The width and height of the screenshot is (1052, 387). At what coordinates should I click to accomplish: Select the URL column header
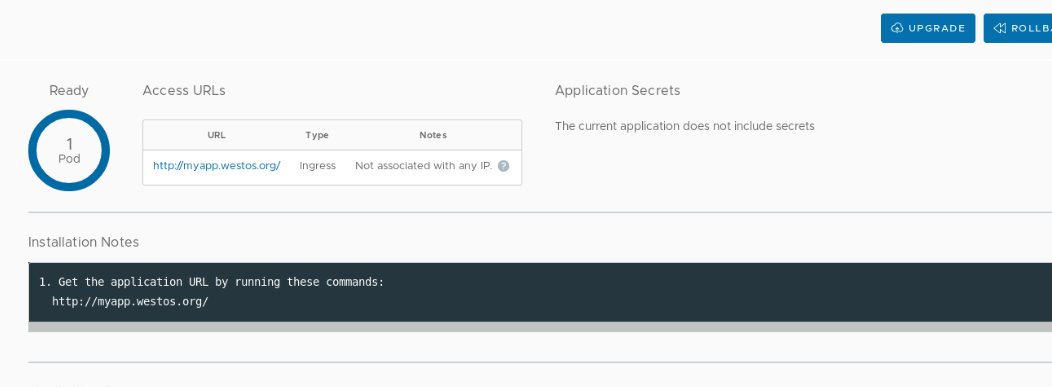217,135
